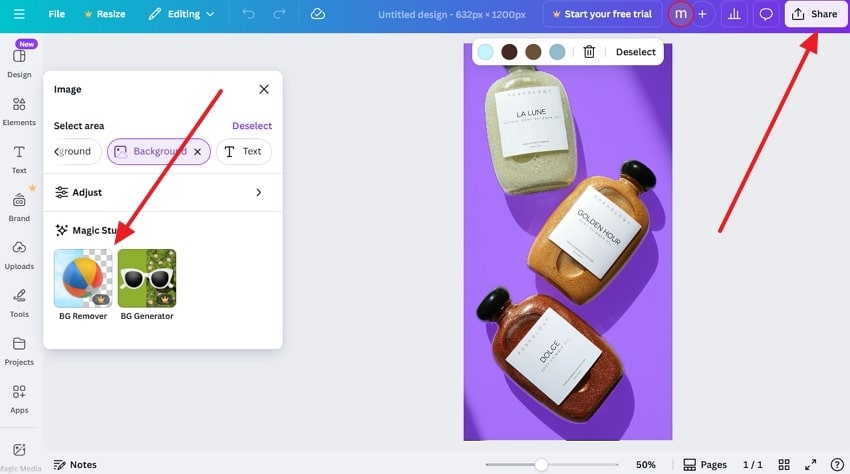Open the File menu
Image resolution: width=850 pixels, height=474 pixels.
click(x=56, y=14)
